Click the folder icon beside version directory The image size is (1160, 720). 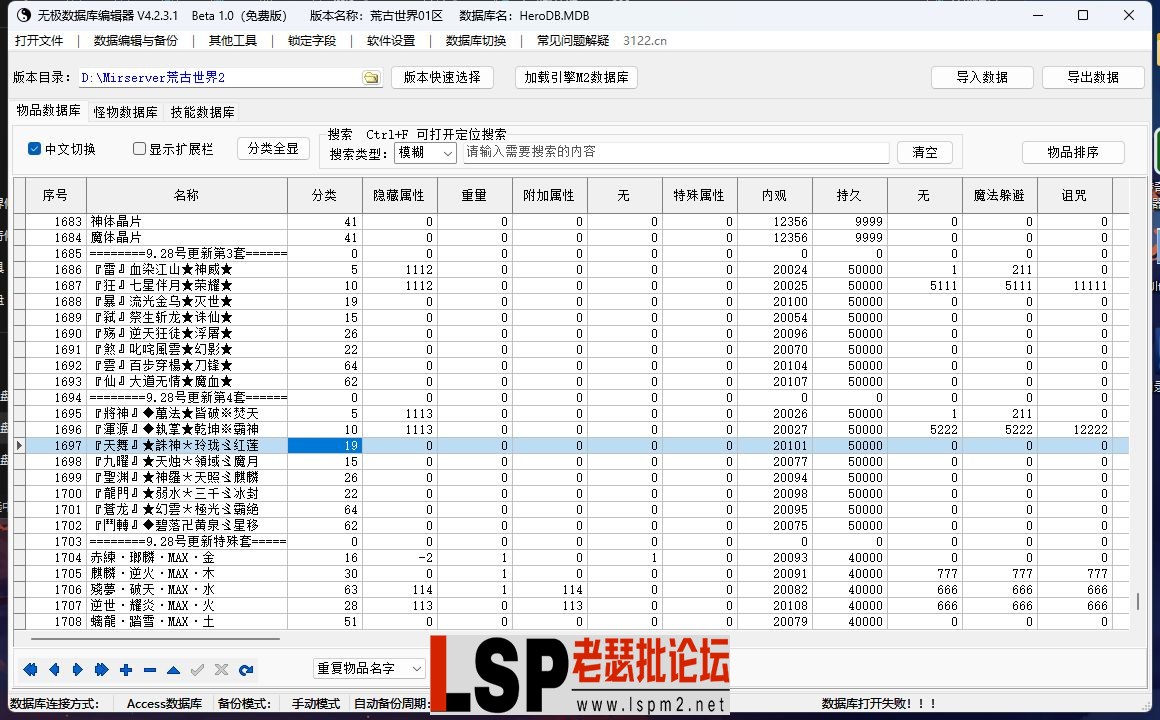370,76
